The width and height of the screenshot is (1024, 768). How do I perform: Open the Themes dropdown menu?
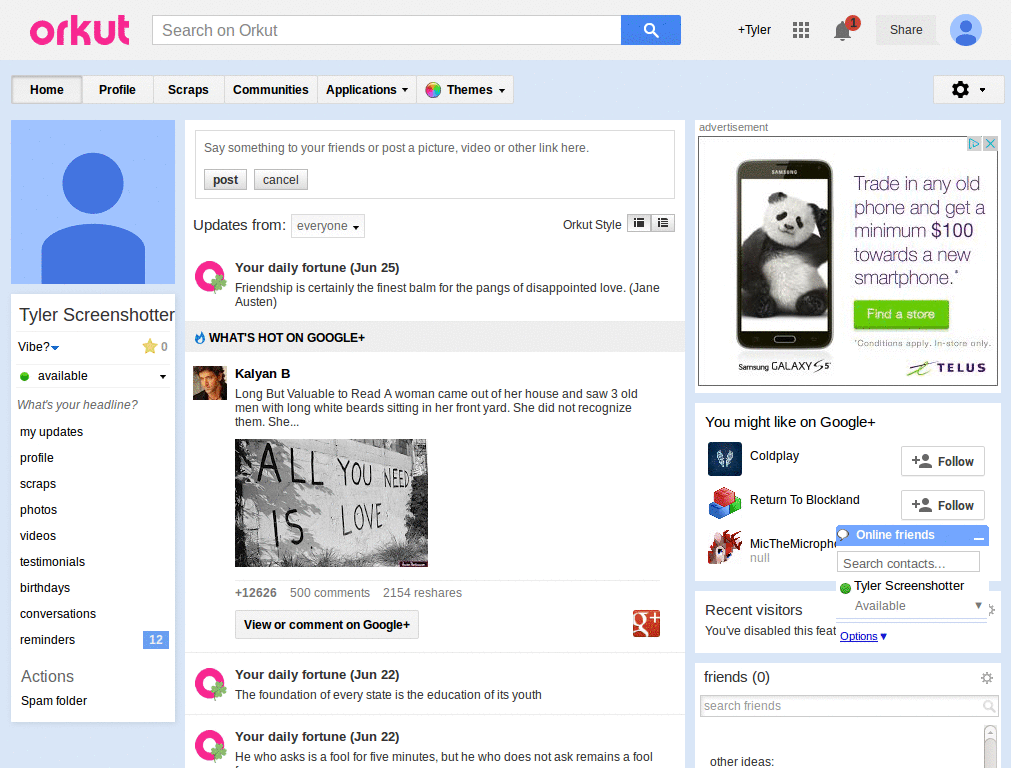(x=465, y=90)
